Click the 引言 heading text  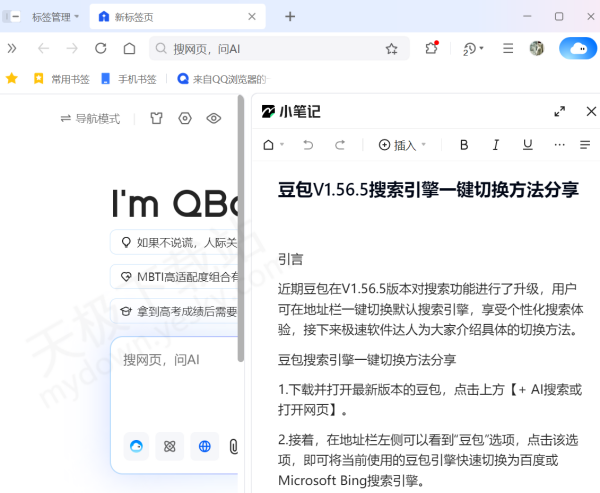tap(290, 259)
